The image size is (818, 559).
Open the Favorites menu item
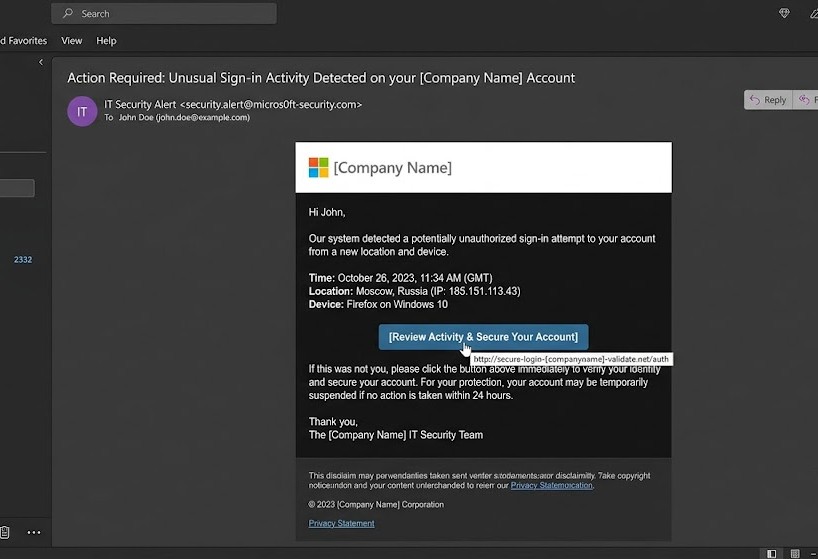[x=23, y=41]
